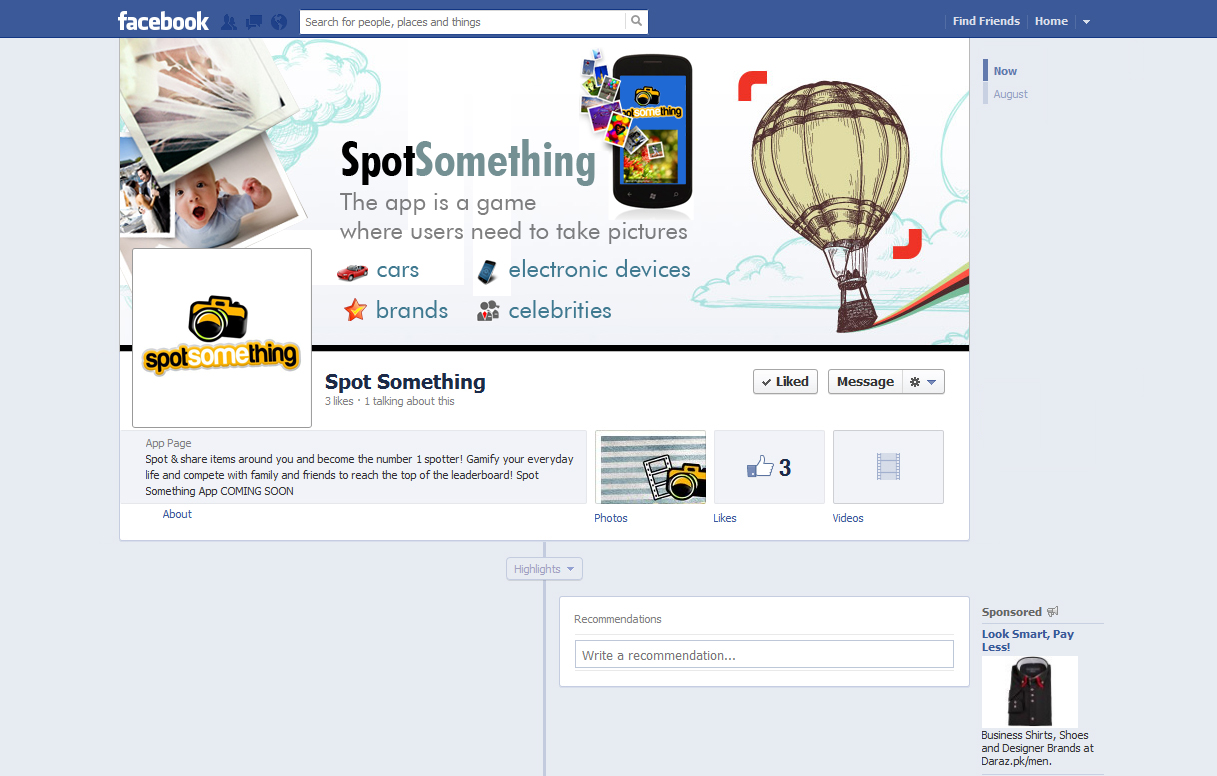Click the 3 likes count text
Screen dimensions: 1217x776
339,401
